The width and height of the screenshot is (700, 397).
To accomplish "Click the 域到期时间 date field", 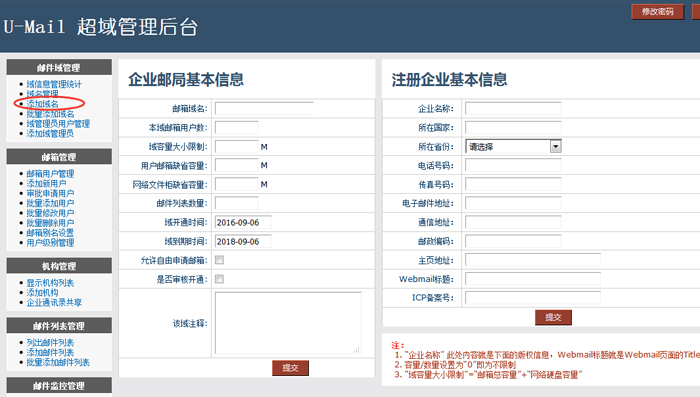I will (x=243, y=242).
